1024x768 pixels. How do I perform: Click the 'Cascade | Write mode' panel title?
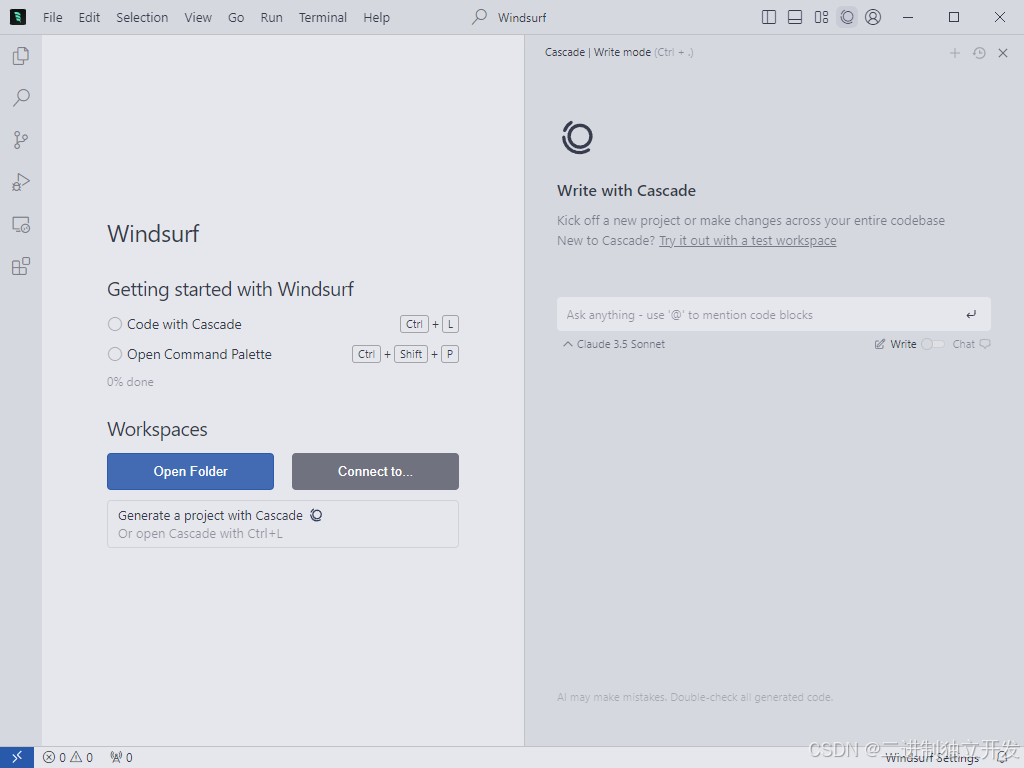tap(598, 52)
